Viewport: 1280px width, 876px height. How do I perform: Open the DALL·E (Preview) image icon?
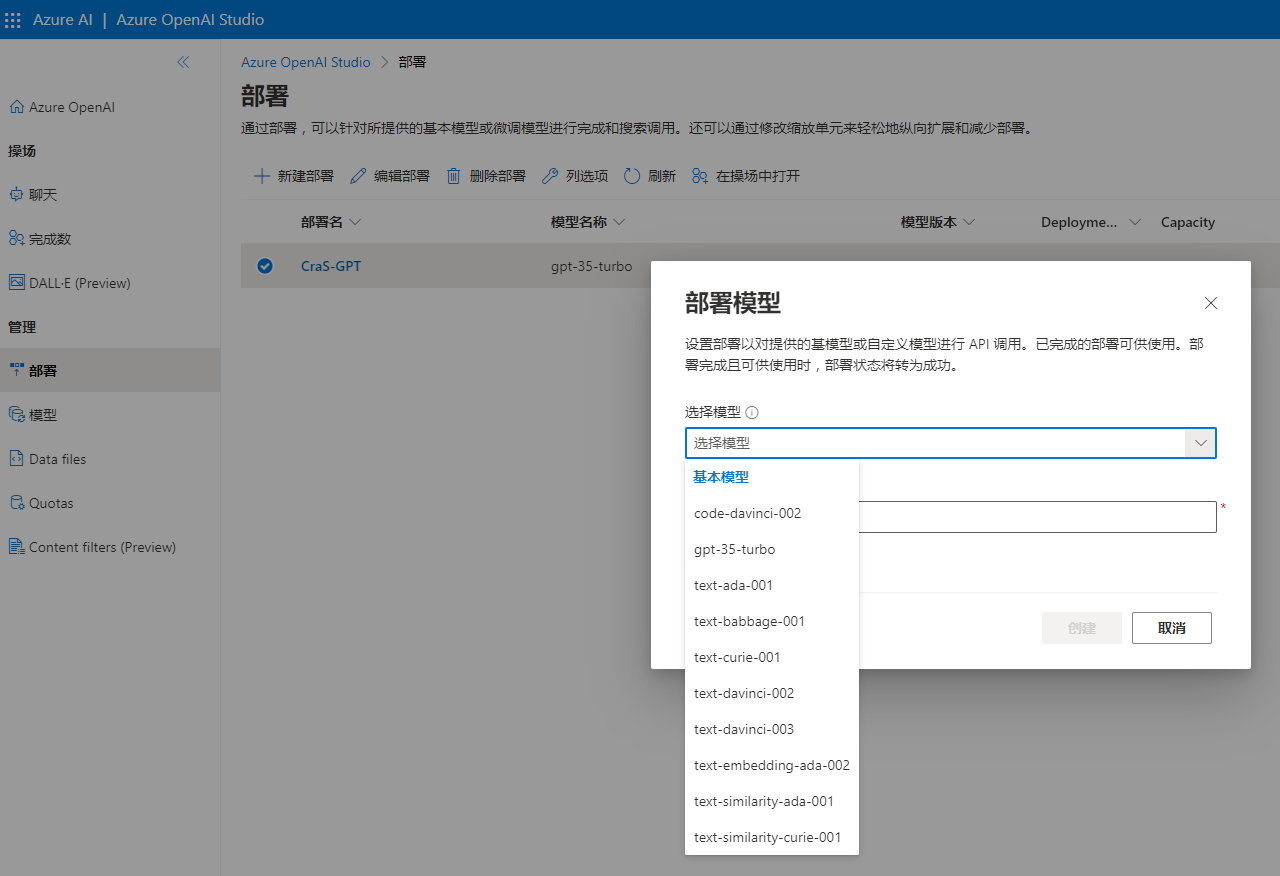pyautogui.click(x=16, y=283)
